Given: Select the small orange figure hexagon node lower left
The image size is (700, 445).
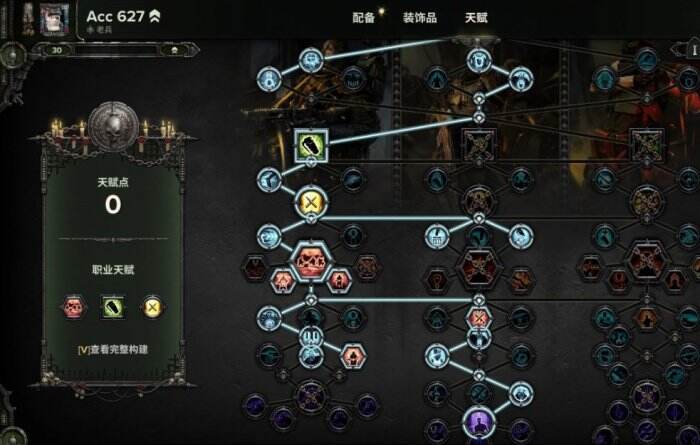Looking at the screenshot, I should point(353,356).
